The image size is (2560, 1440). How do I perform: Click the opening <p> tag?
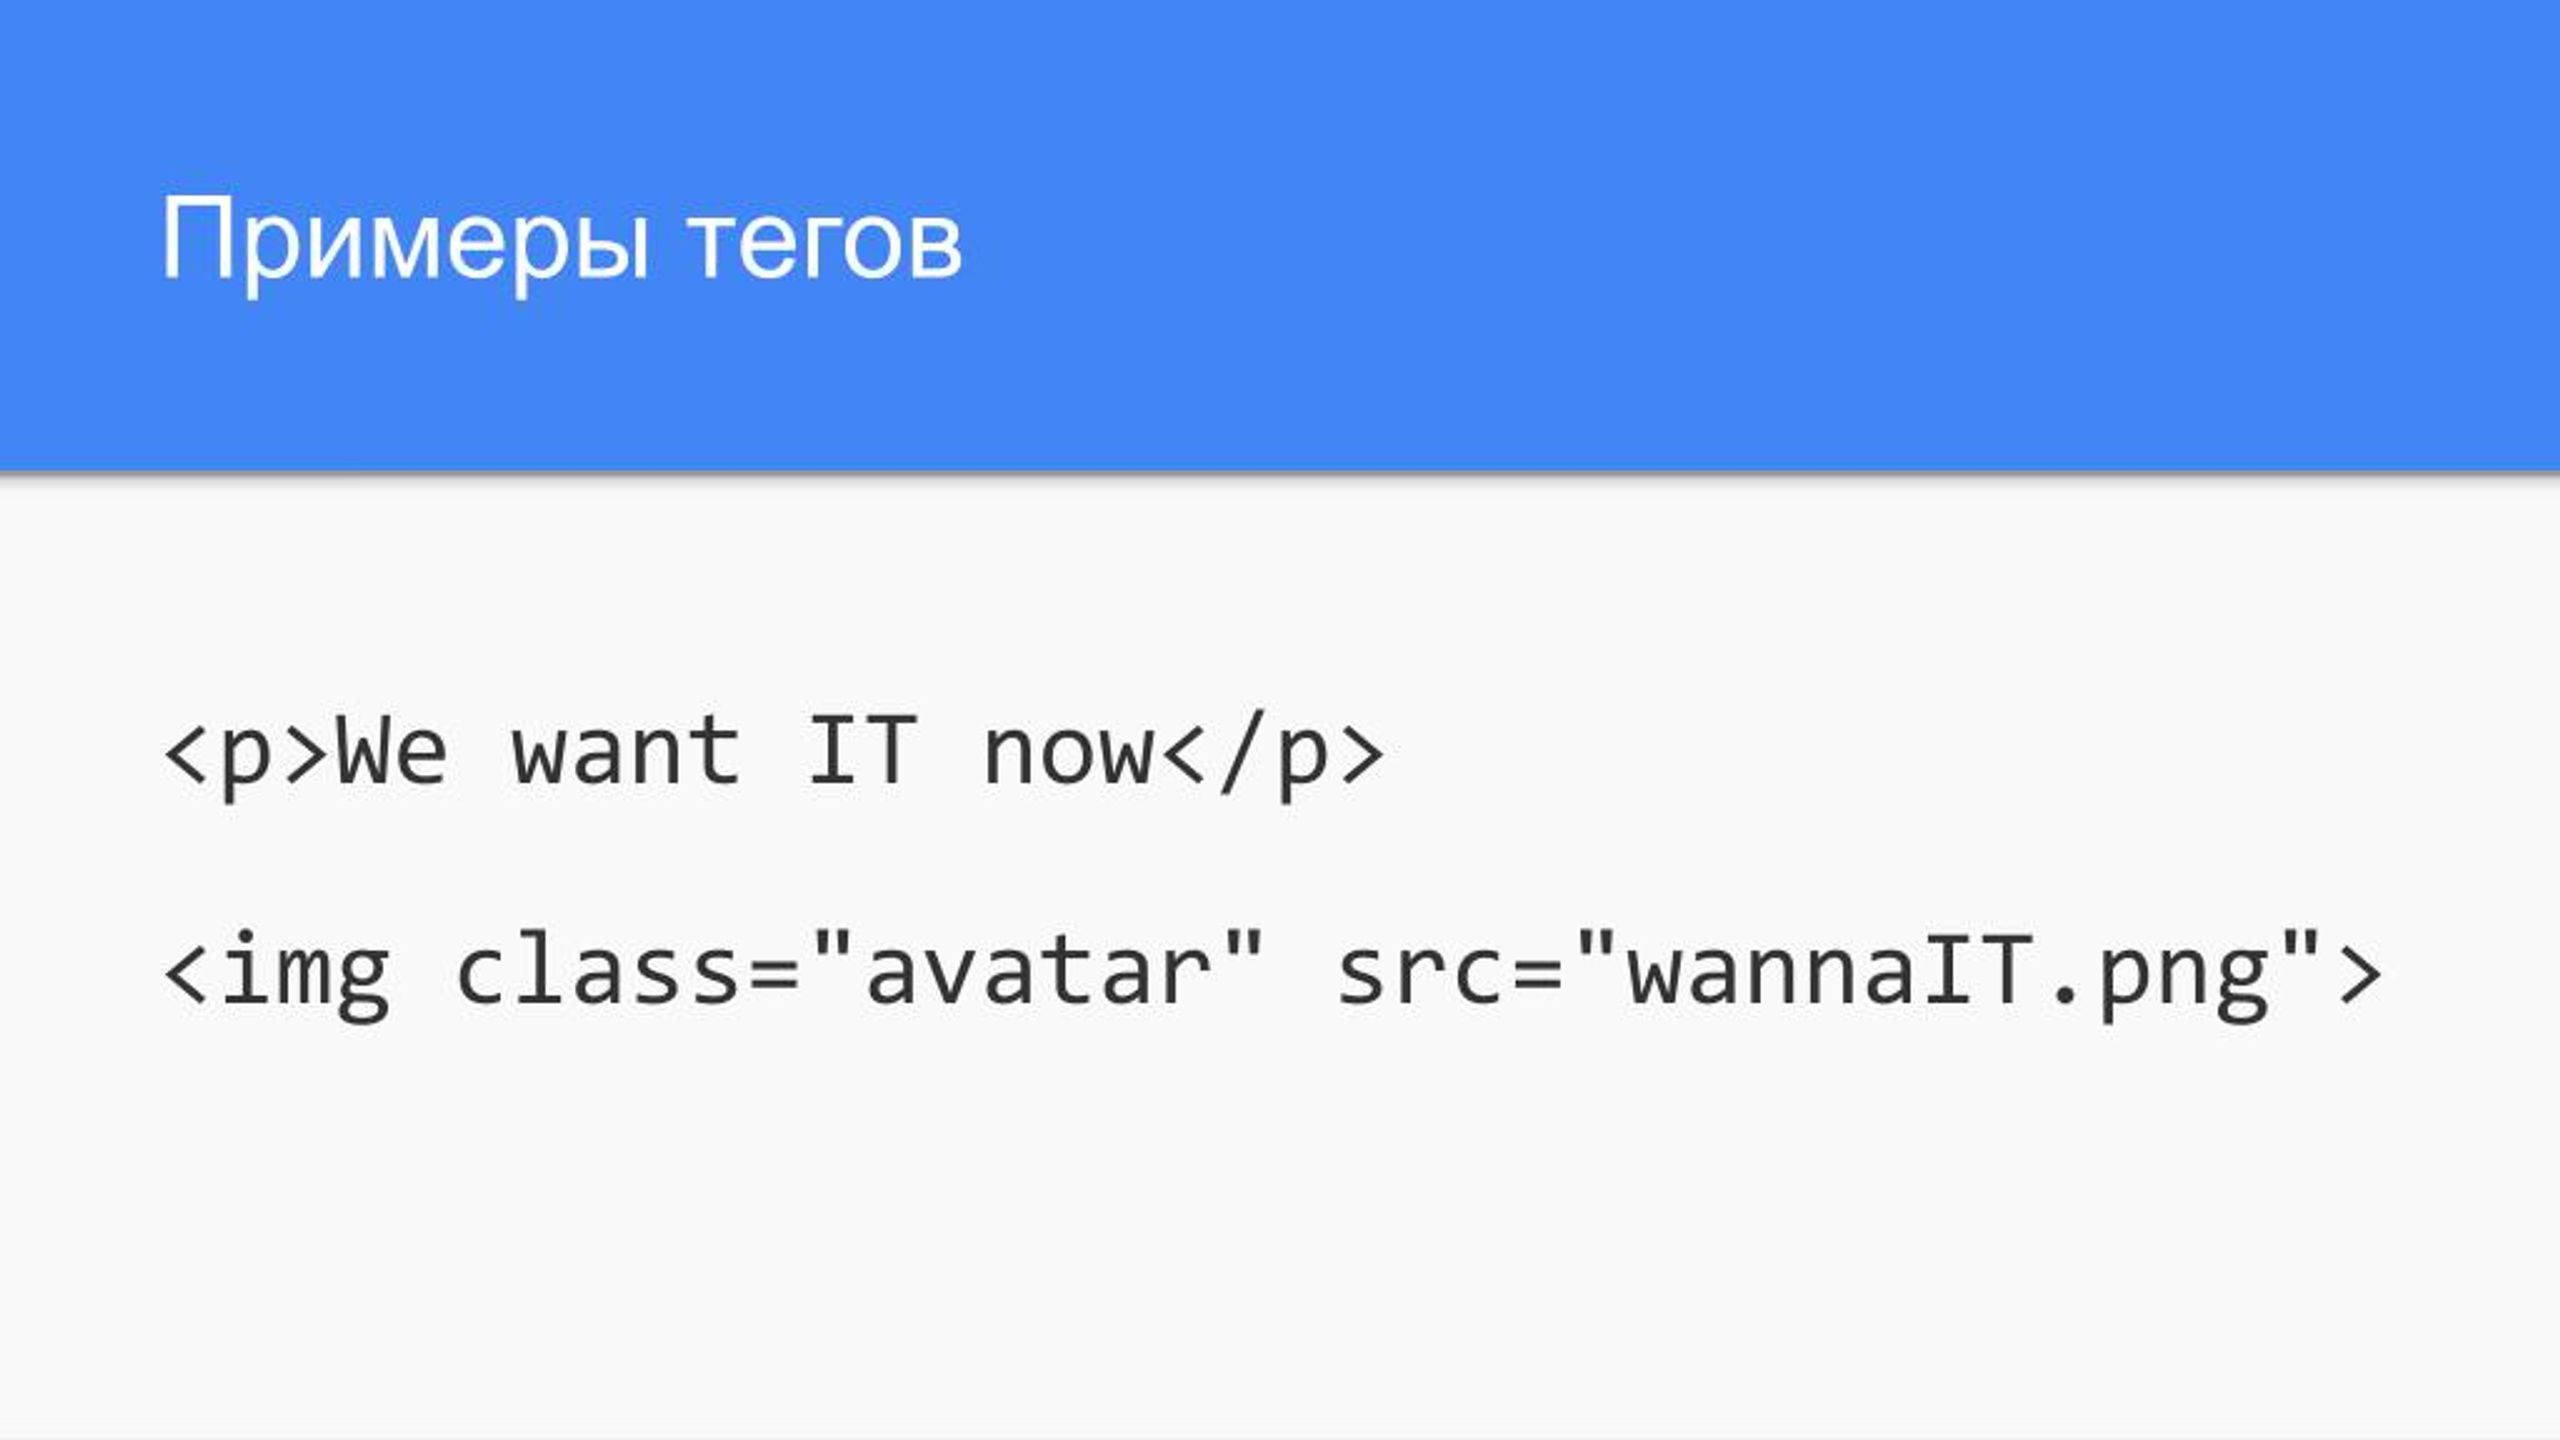coord(246,755)
